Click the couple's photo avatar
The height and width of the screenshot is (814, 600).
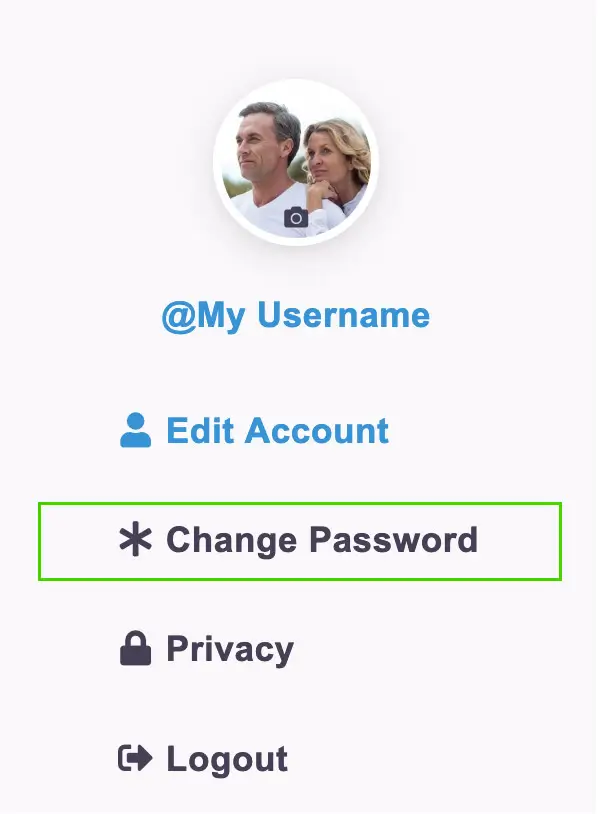tap(296, 162)
